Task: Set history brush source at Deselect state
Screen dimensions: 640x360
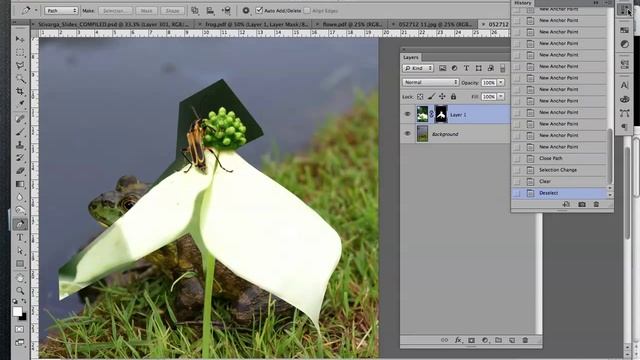Action: (x=517, y=193)
